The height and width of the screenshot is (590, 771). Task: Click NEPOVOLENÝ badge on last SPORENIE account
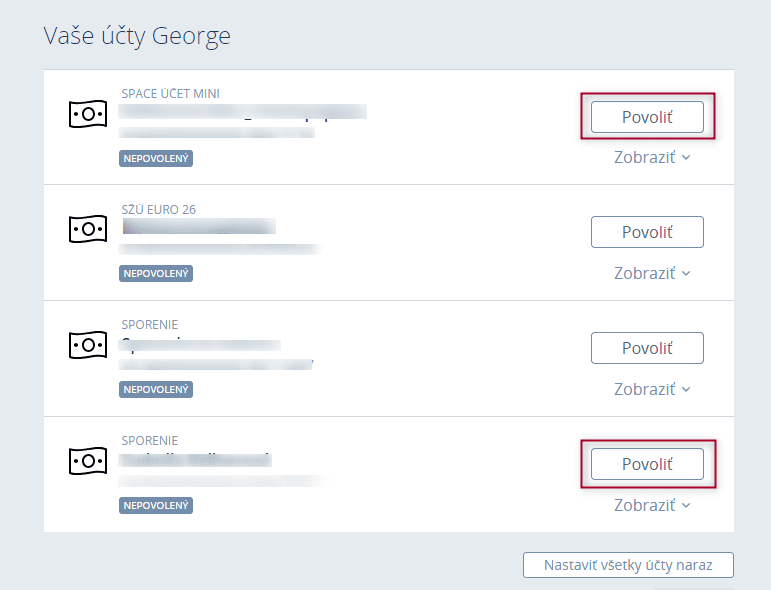(156, 505)
